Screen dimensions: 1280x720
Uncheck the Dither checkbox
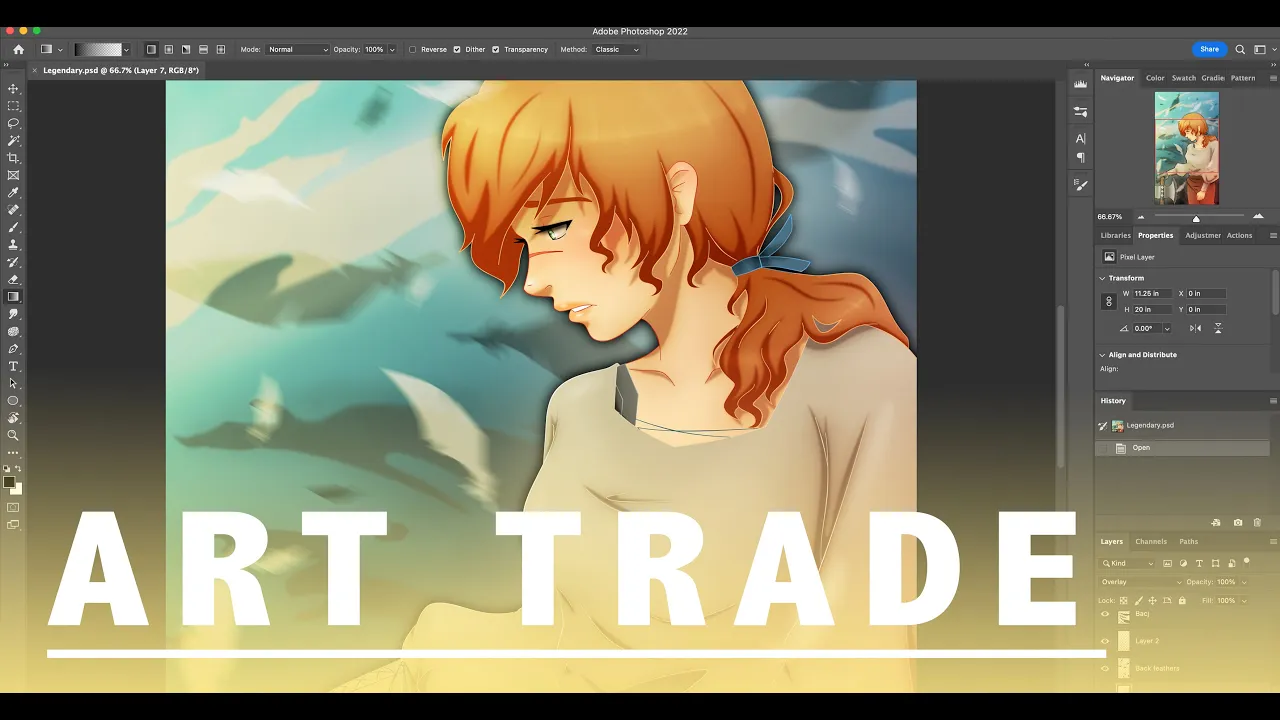click(457, 49)
